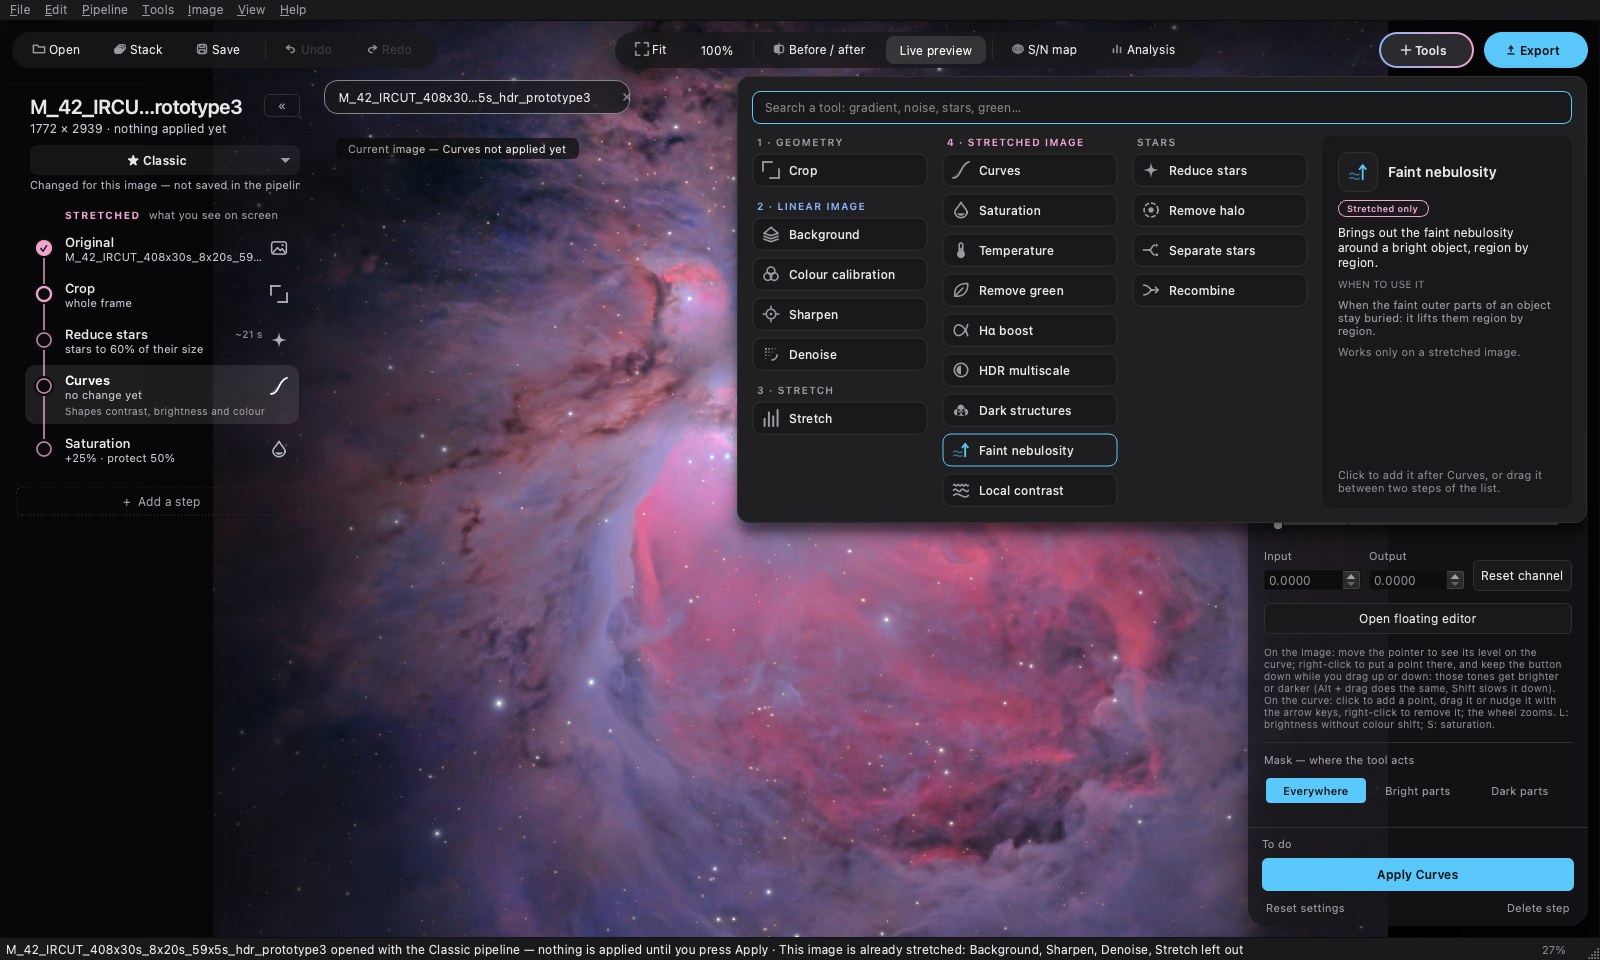1600x960 pixels.
Task: Click the Export button
Action: click(1535, 50)
